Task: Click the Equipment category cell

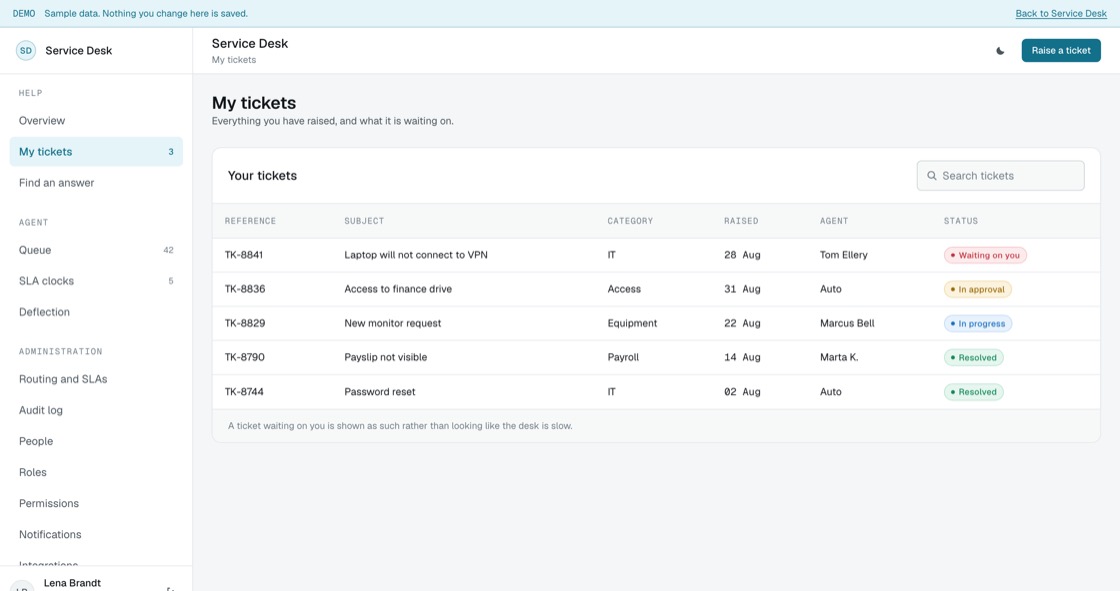Action: pos(632,323)
